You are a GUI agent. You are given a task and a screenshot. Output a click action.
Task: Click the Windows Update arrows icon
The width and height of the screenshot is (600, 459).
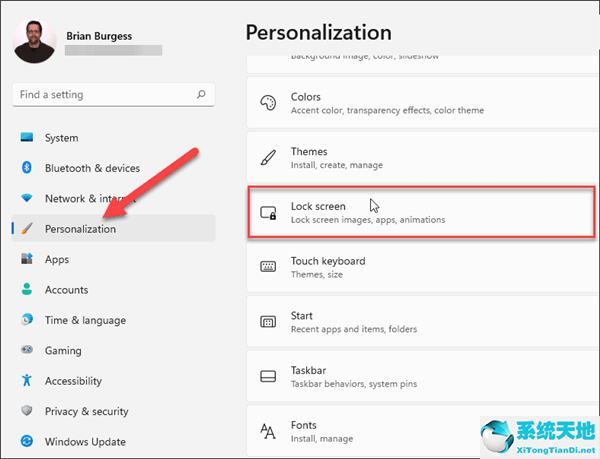pos(27,442)
